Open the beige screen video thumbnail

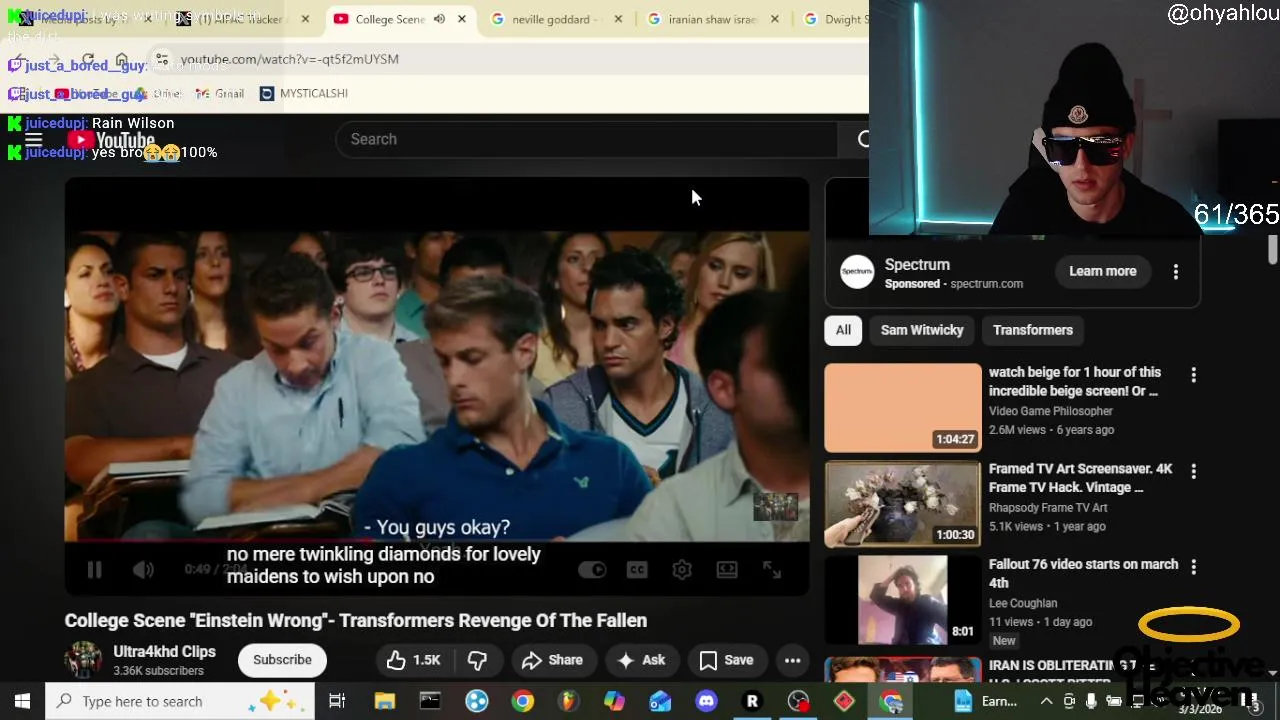click(903, 408)
